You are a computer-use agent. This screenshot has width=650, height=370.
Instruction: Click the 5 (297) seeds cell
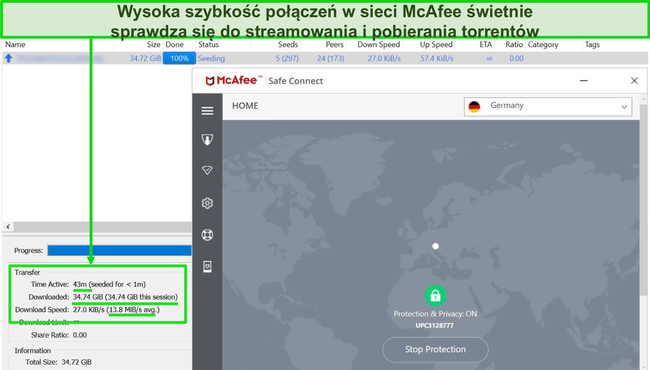pos(287,58)
